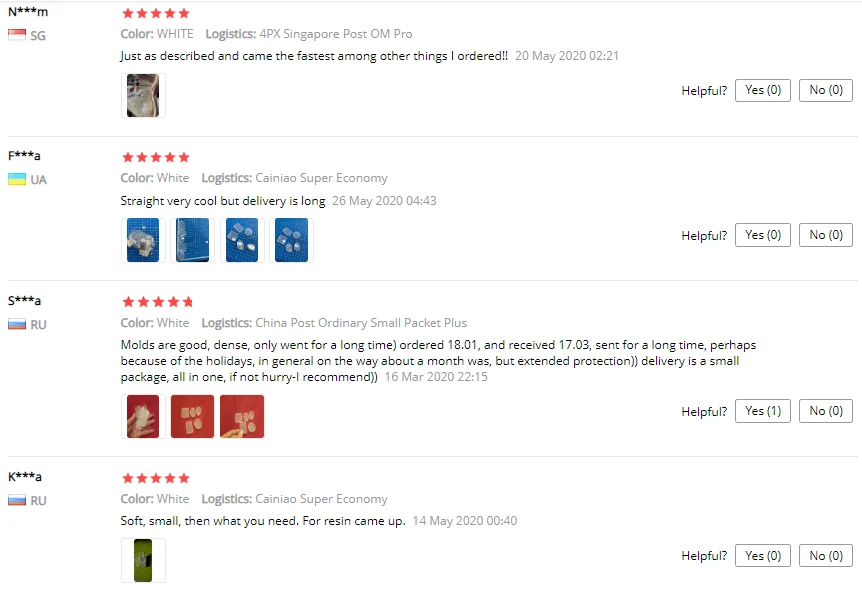The width and height of the screenshot is (862, 601).
Task: Open K***a's green review photo
Action: [x=143, y=560]
